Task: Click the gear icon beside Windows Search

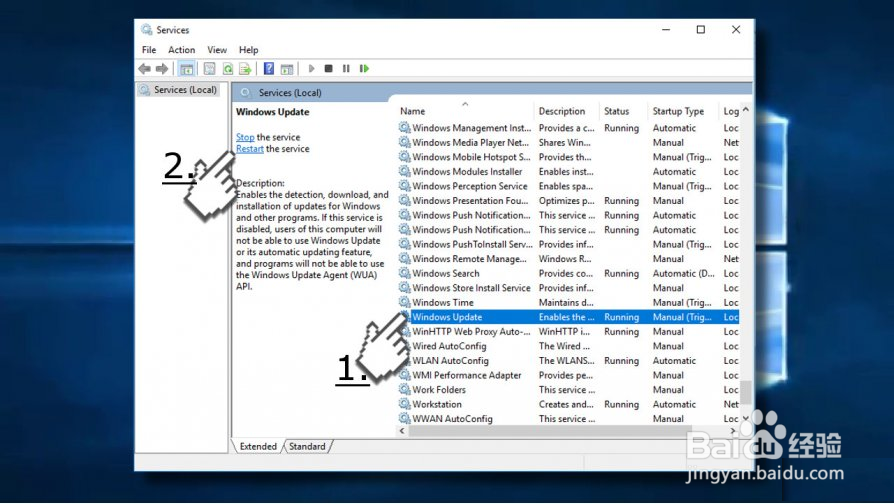Action: 405,273
